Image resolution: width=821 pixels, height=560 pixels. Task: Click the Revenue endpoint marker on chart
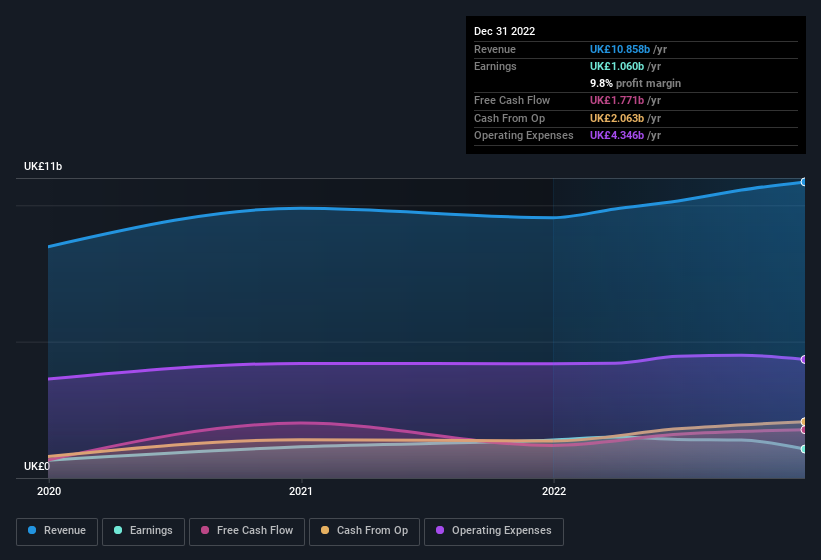point(804,182)
